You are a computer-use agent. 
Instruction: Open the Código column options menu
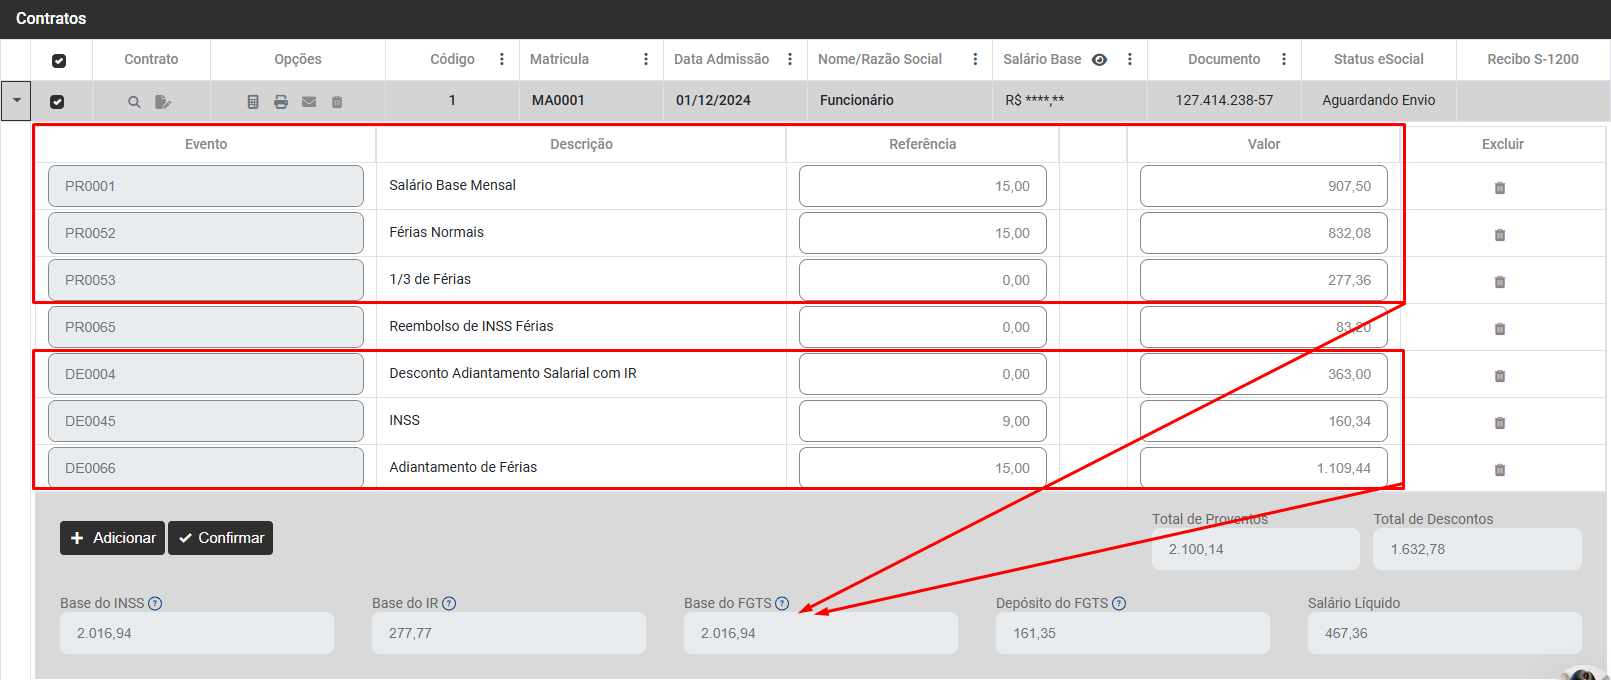tap(501, 60)
